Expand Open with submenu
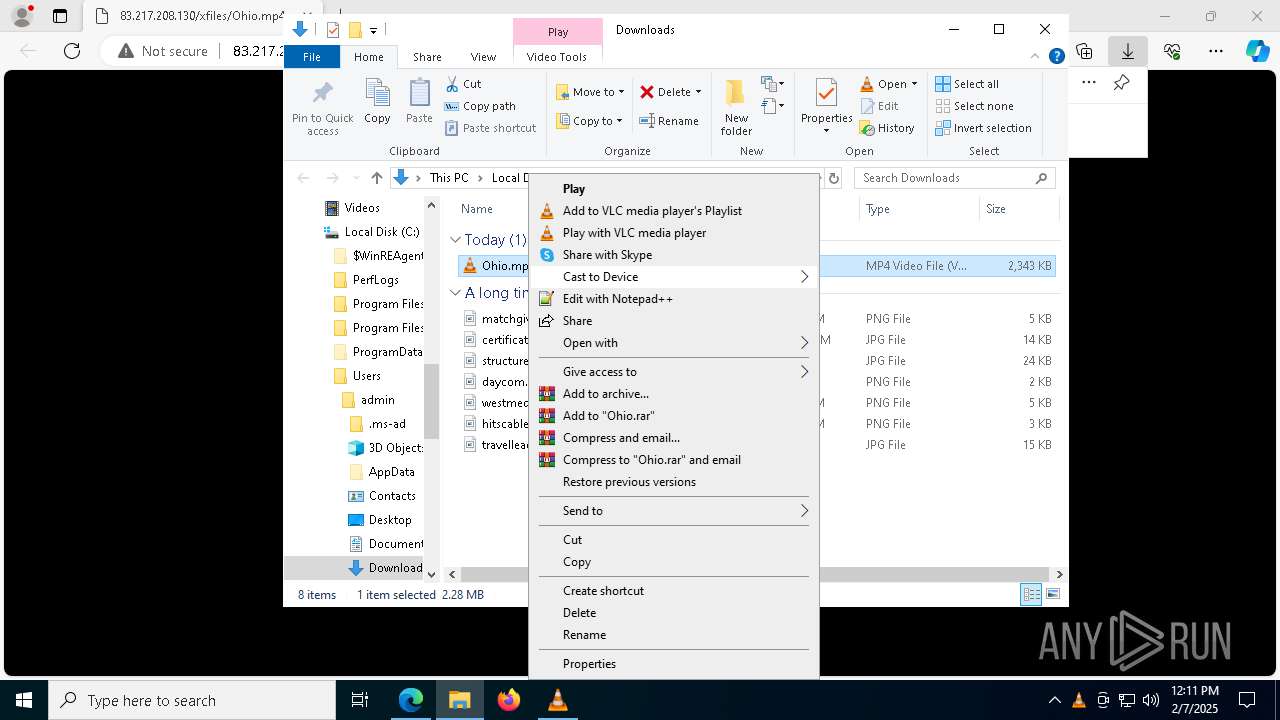 (x=674, y=343)
